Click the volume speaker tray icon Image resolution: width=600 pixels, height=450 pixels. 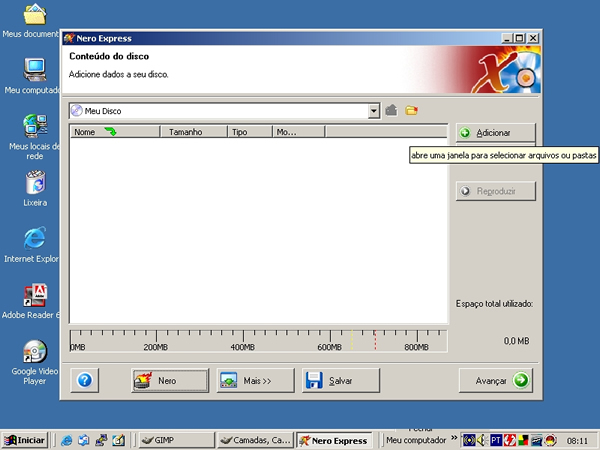(x=482, y=440)
